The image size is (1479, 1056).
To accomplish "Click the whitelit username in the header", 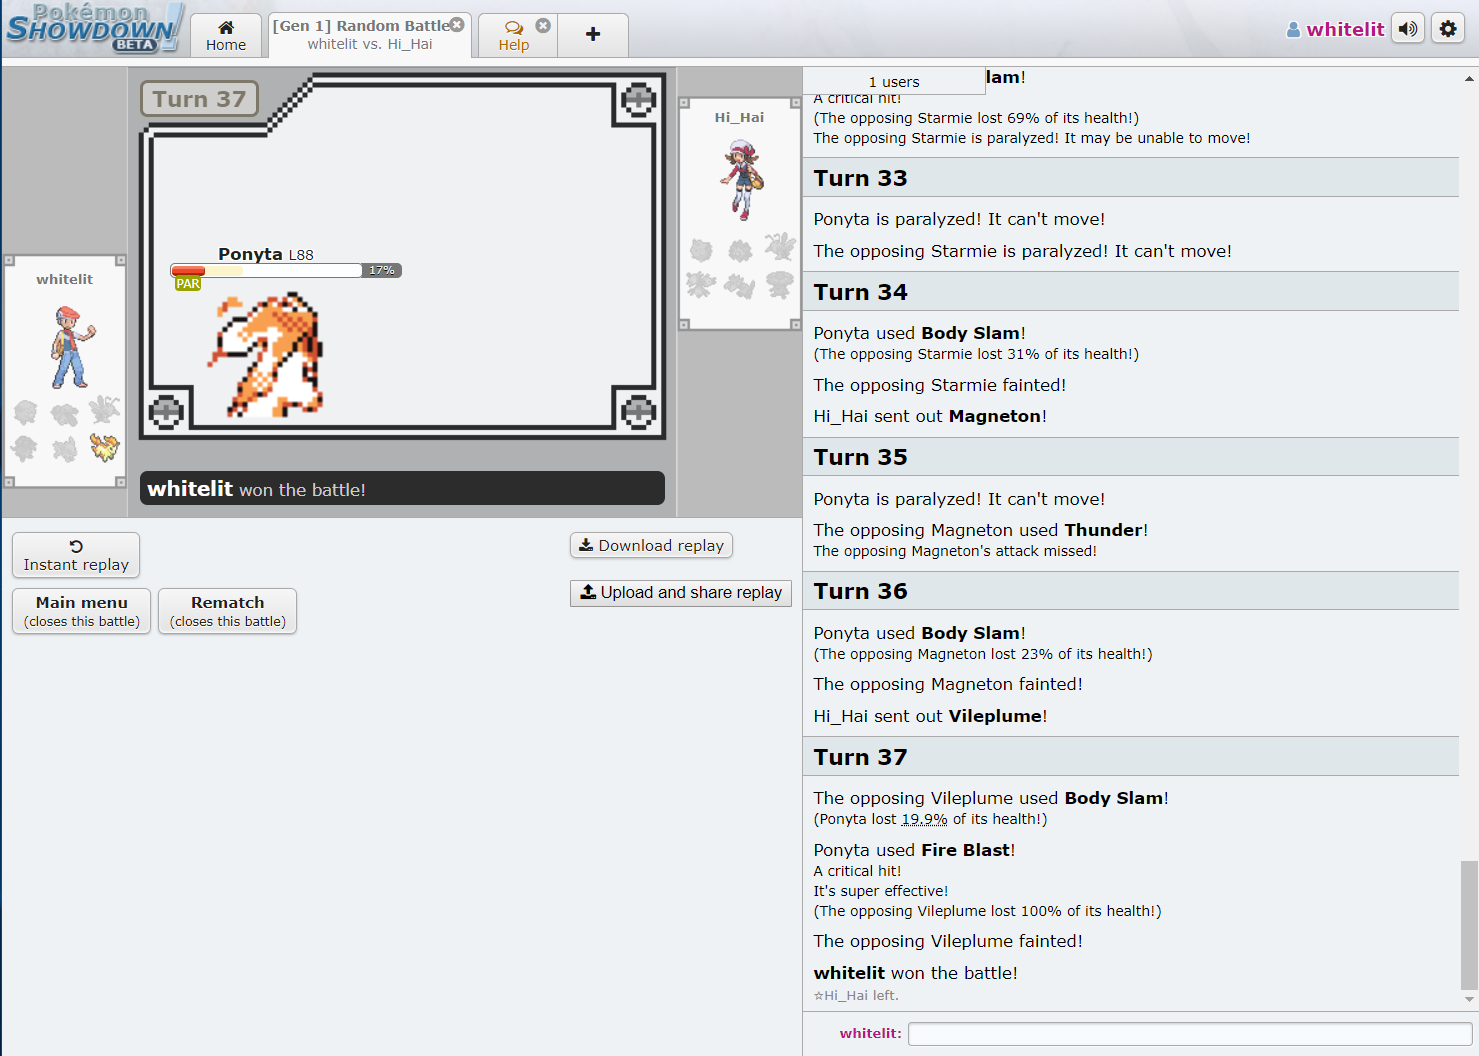I will coord(1335,29).
